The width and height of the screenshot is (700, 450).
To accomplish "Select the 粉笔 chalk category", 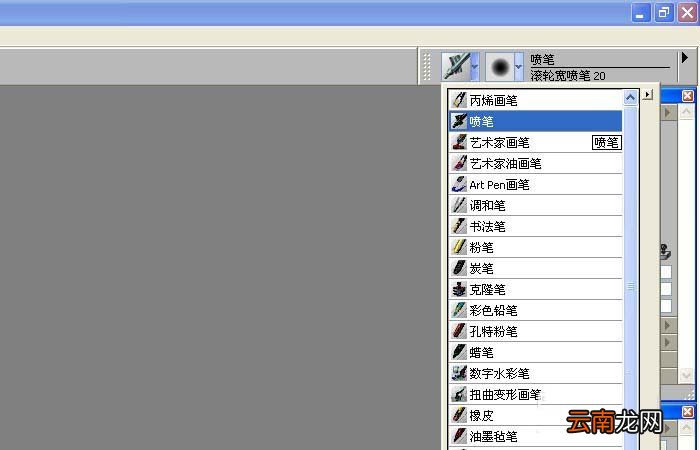I will tap(535, 247).
